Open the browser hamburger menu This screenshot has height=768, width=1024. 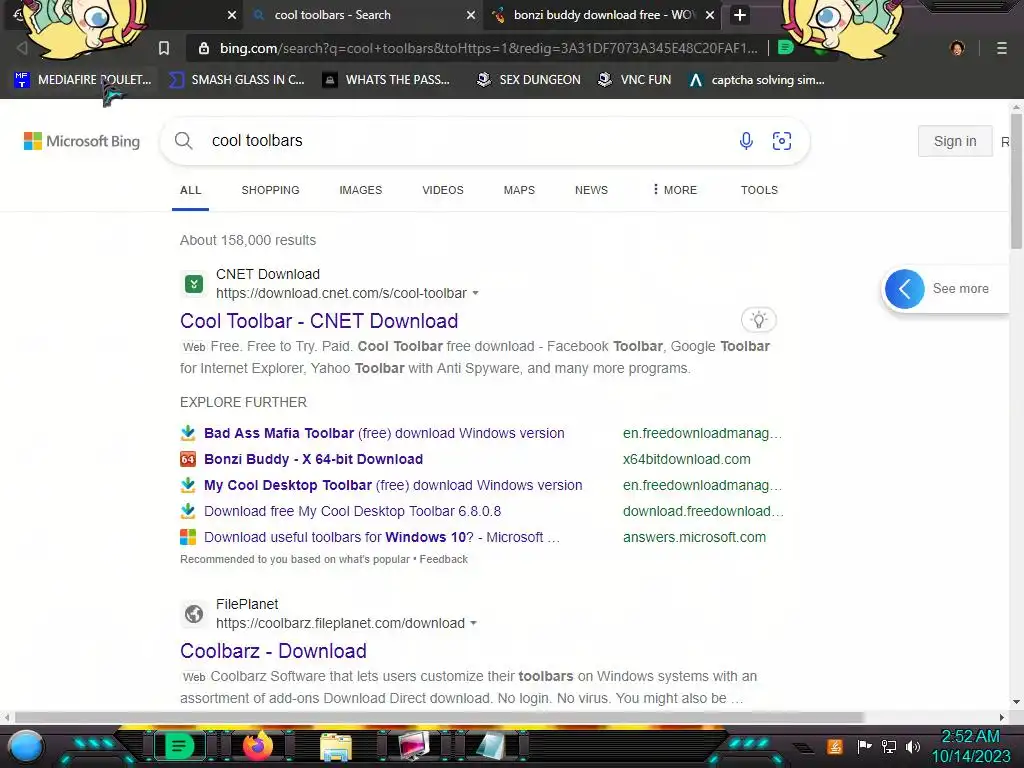pyautogui.click(x=1001, y=48)
